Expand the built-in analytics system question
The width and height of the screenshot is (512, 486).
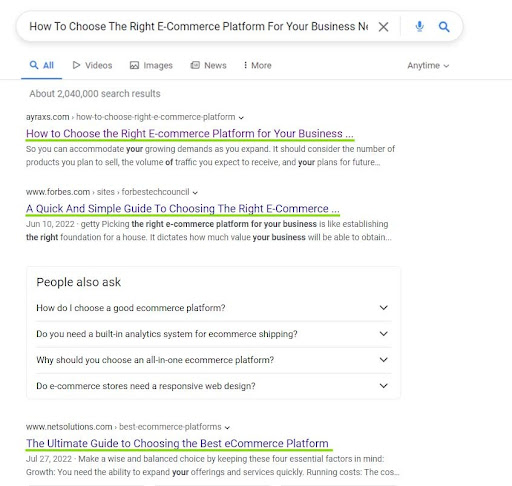pyautogui.click(x=214, y=334)
